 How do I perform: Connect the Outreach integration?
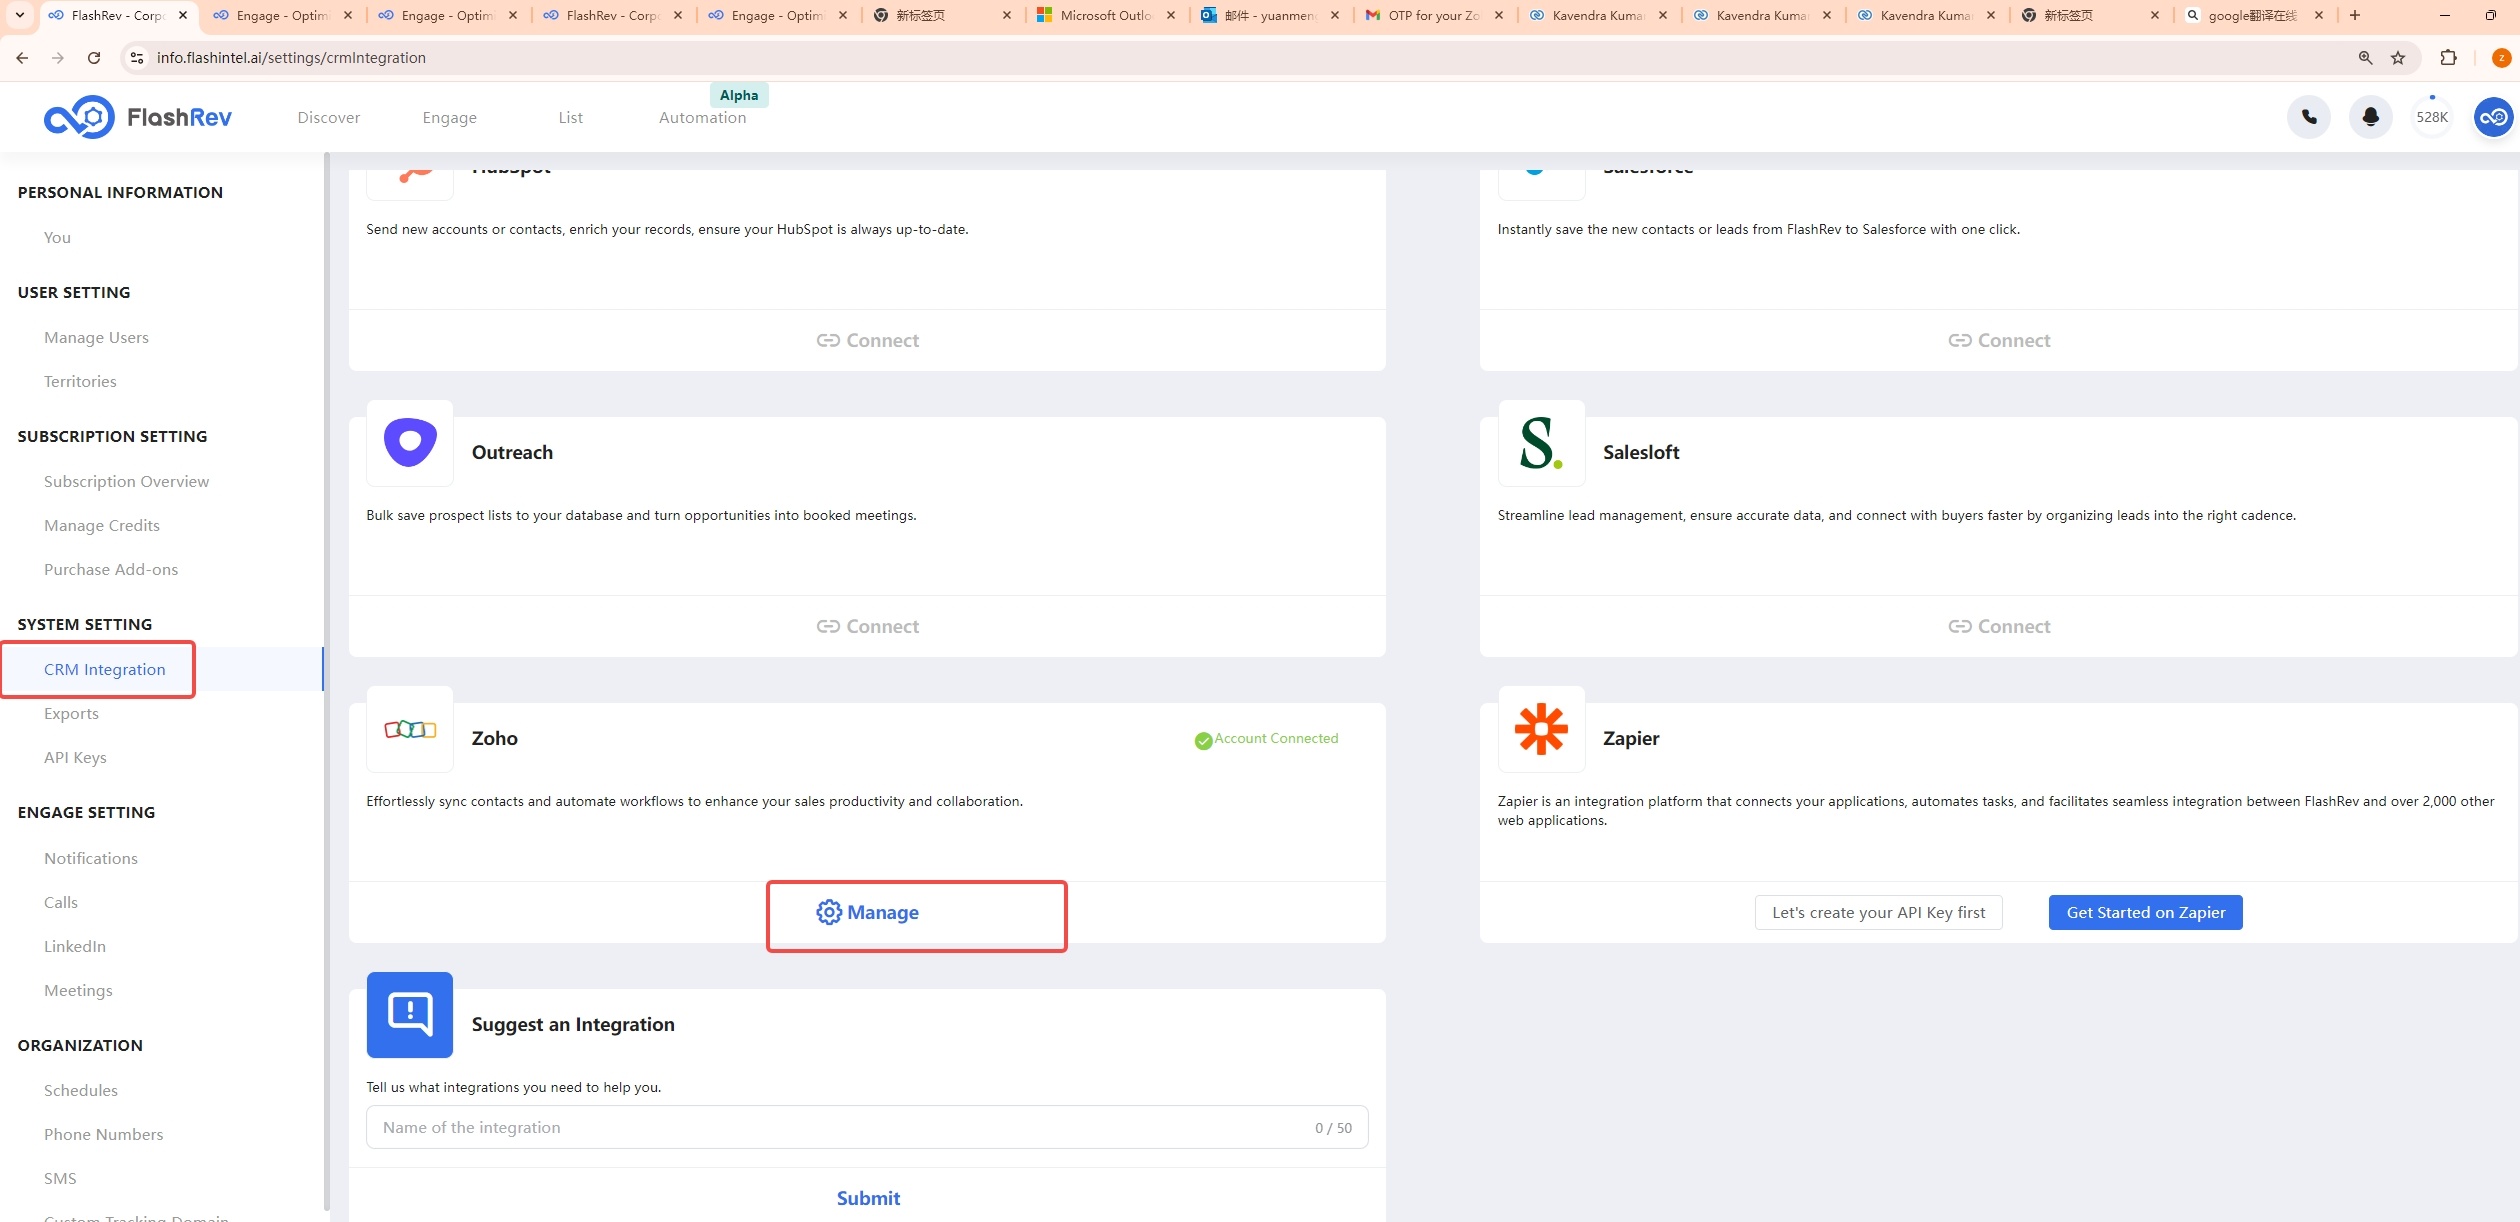coord(867,626)
